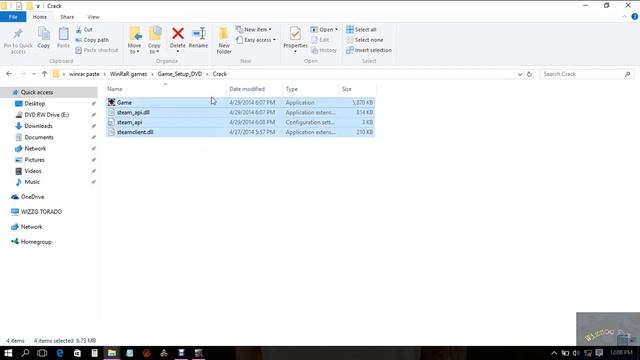Click Quick access in the navigation pane
The image size is (640, 360).
point(49,92)
